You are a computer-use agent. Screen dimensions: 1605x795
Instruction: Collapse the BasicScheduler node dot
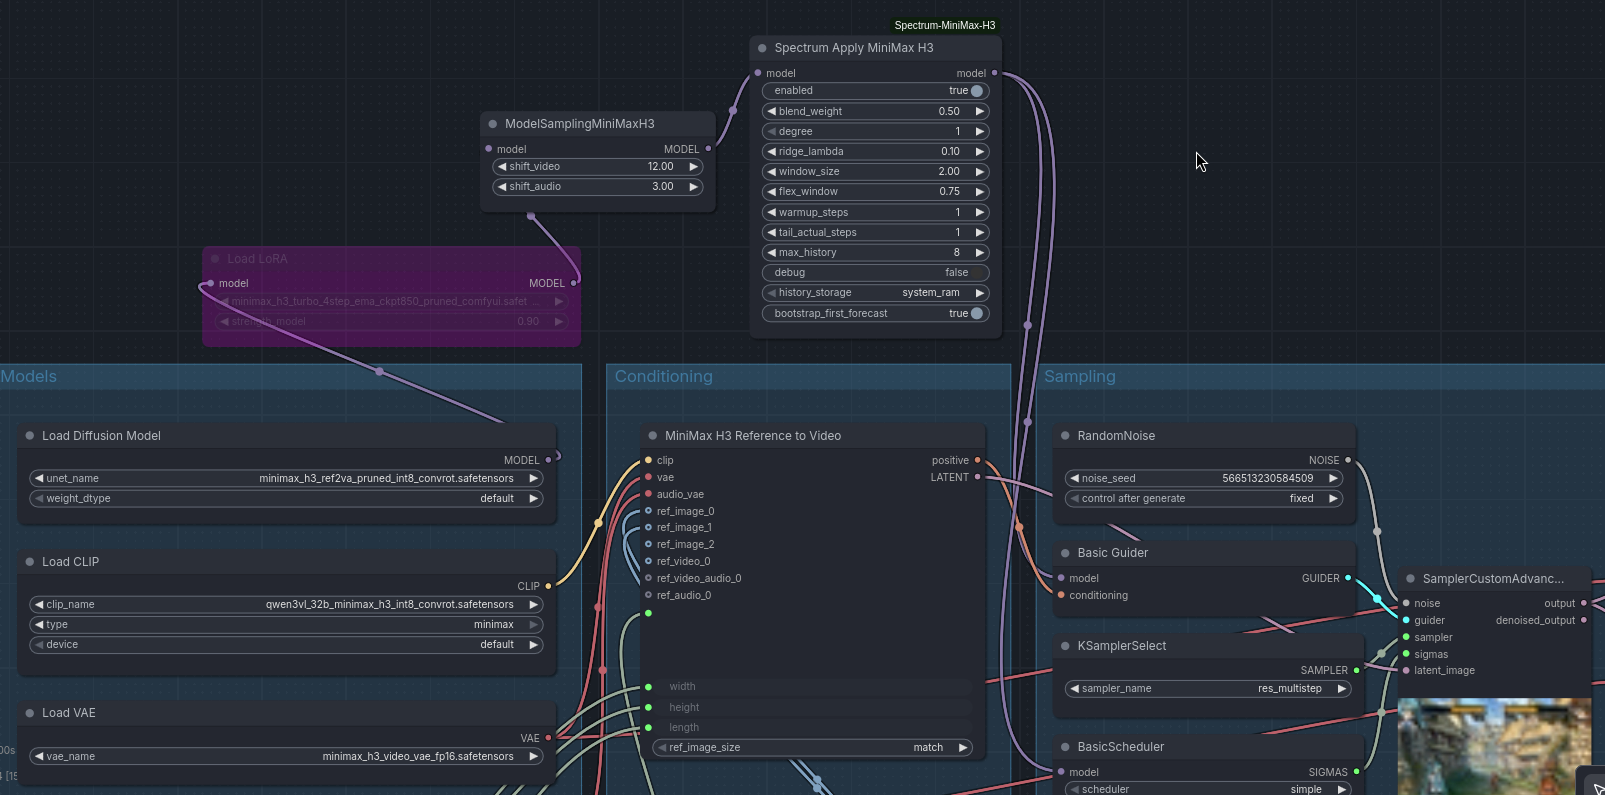(x=1066, y=747)
